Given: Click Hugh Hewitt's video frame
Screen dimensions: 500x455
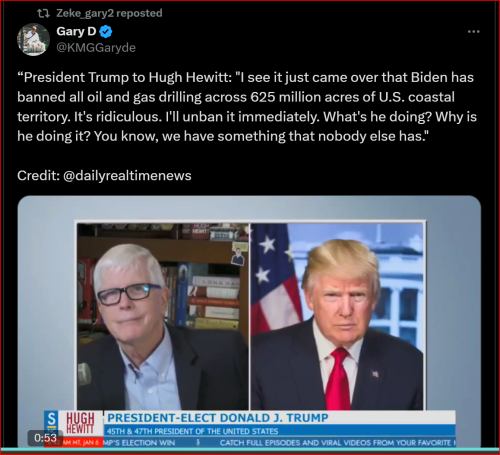Looking at the screenshot, I should [x=163, y=316].
